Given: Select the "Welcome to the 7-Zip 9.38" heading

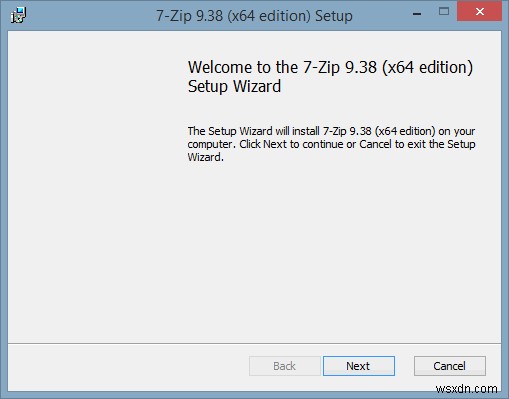Looking at the screenshot, I should [x=330, y=77].
